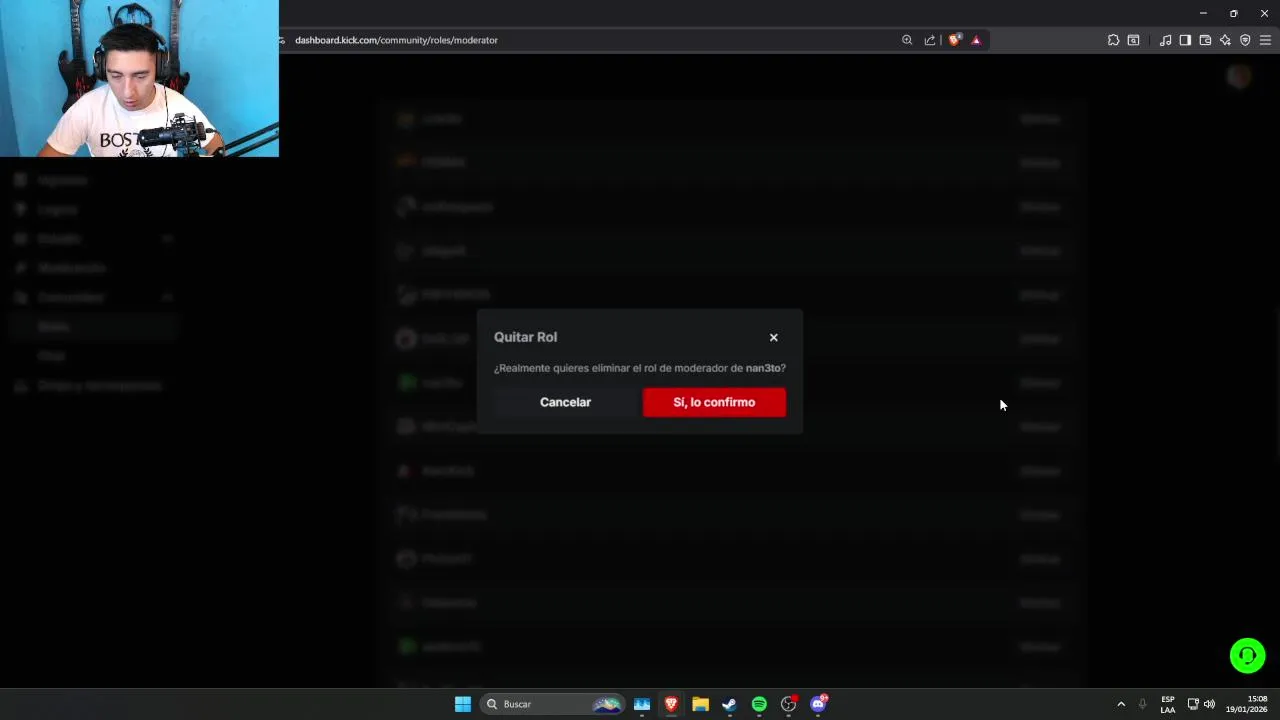Toggle the browser sidebar panel icon
Screen dimensions: 1280x720
point(1185,40)
